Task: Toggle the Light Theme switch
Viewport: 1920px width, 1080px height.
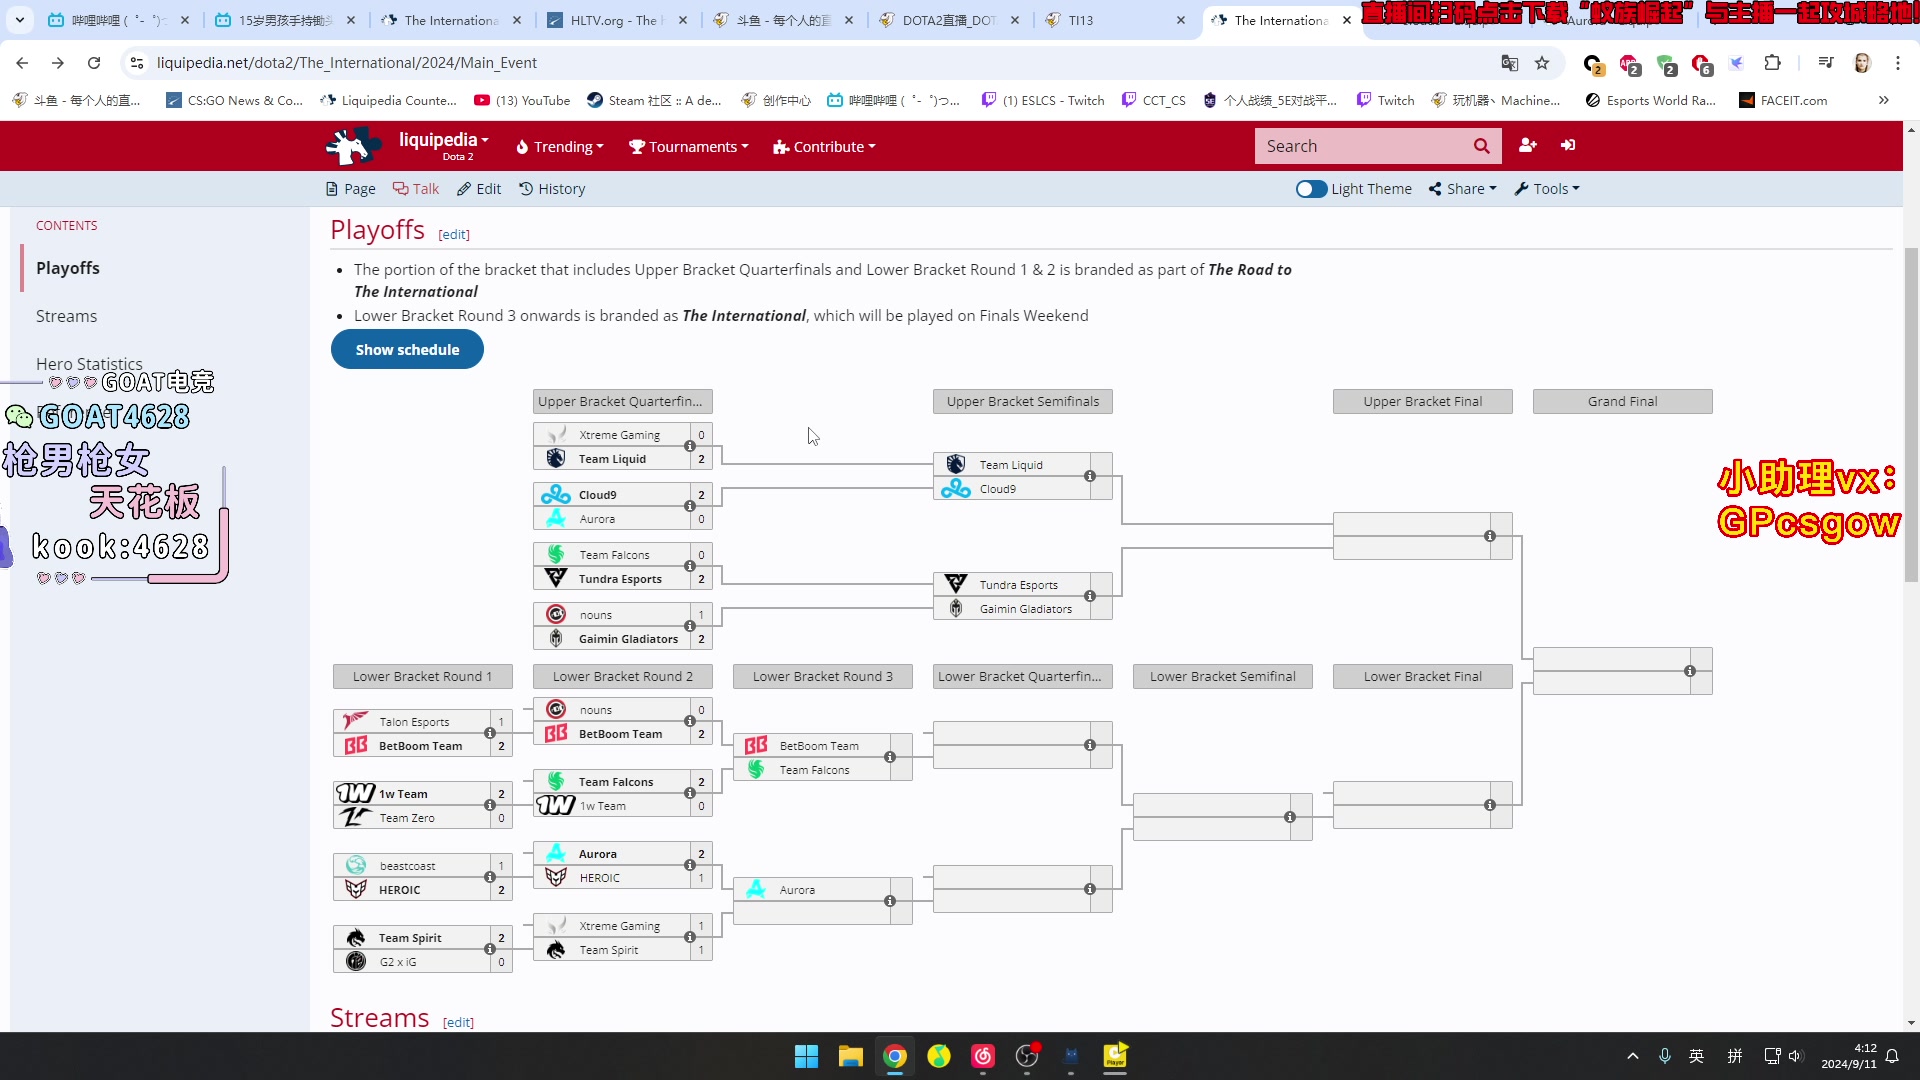Action: pyautogui.click(x=1311, y=189)
